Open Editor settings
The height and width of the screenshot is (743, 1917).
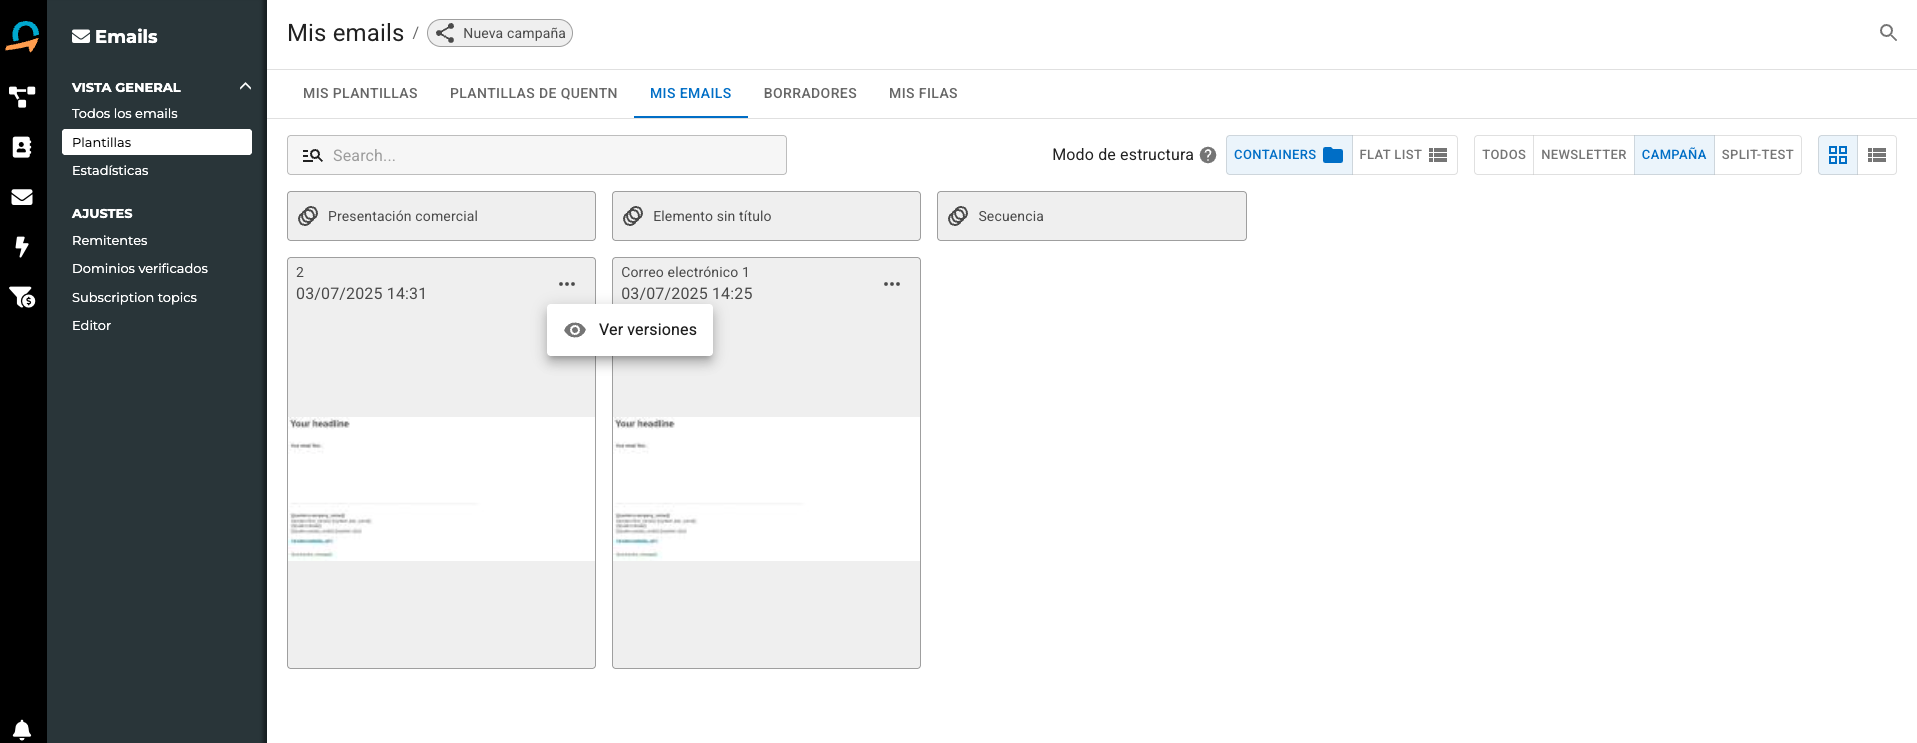pyautogui.click(x=92, y=326)
